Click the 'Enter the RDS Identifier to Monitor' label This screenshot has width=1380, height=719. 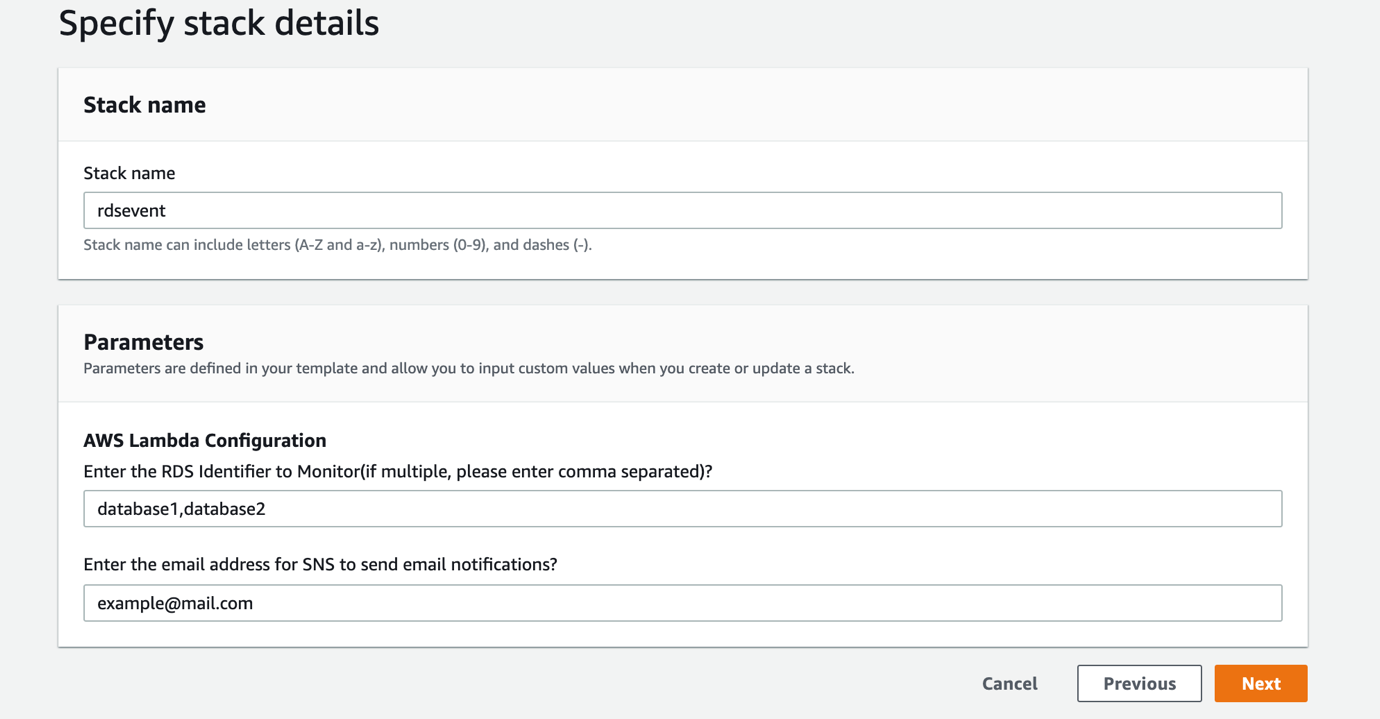[x=397, y=471]
